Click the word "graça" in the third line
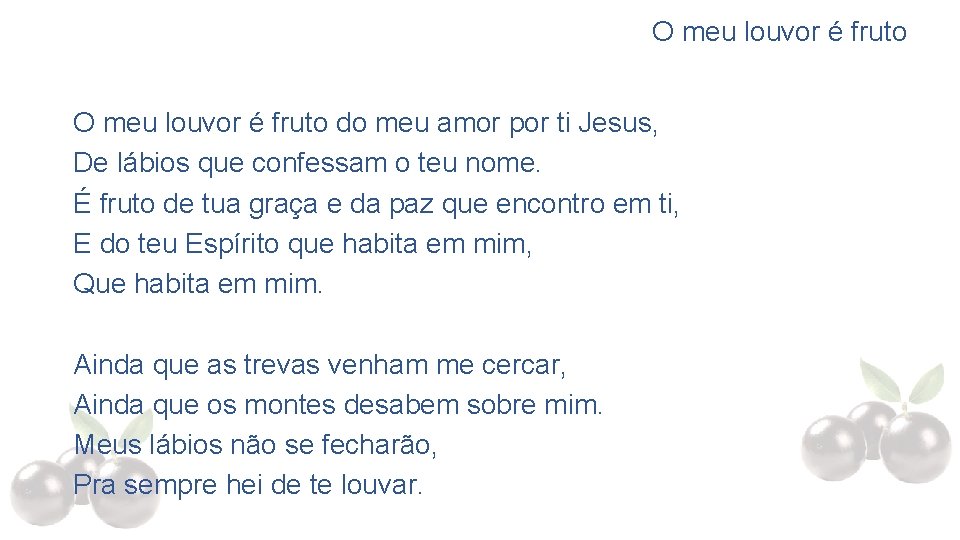The height and width of the screenshot is (540, 960). pyautogui.click(x=283, y=205)
